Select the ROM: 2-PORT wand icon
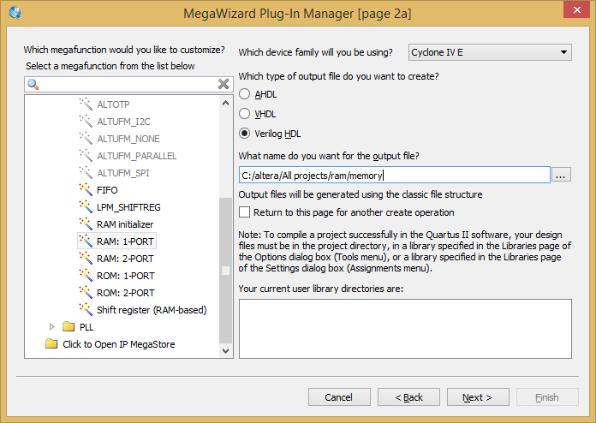 pyautogui.click(x=86, y=292)
